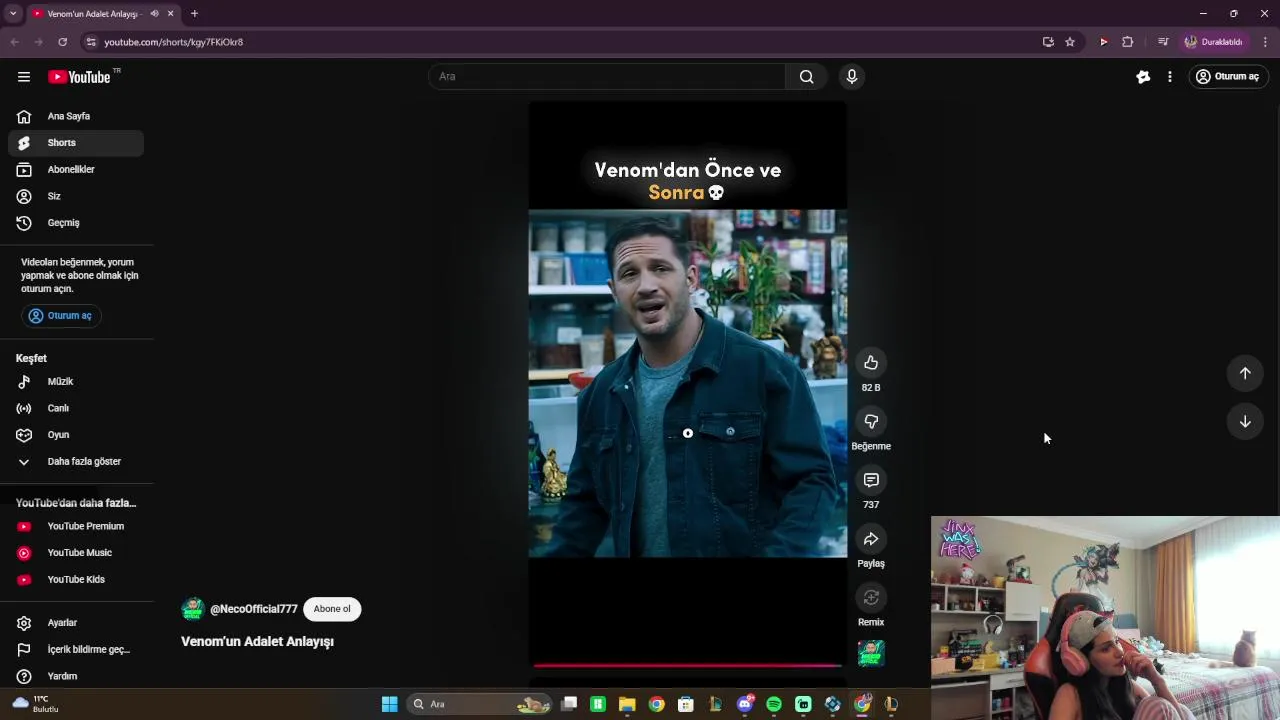Open Chrome three-dot menu

[x=1266, y=42]
